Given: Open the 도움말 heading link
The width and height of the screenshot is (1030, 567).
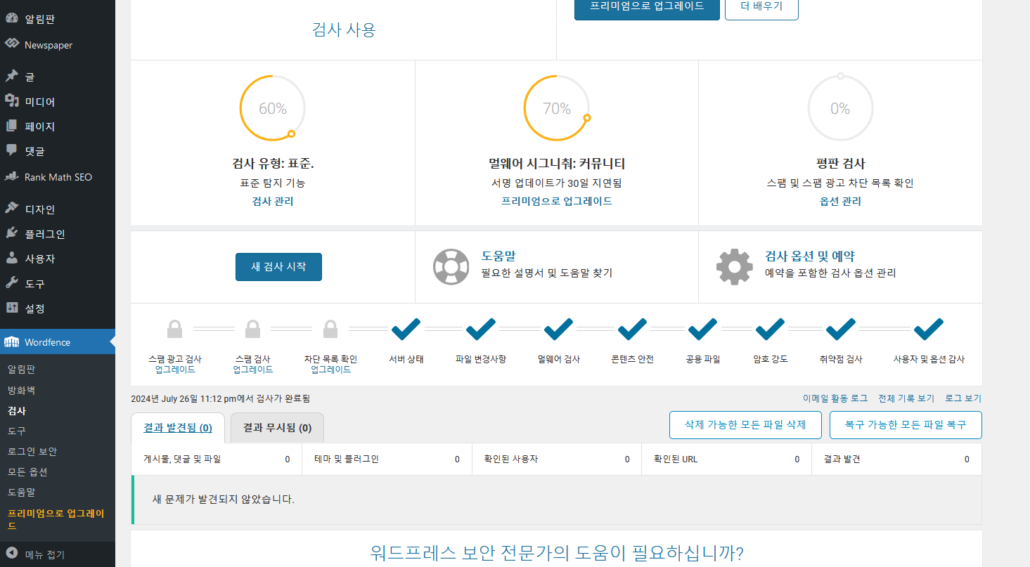Looking at the screenshot, I should pyautogui.click(x=499, y=256).
